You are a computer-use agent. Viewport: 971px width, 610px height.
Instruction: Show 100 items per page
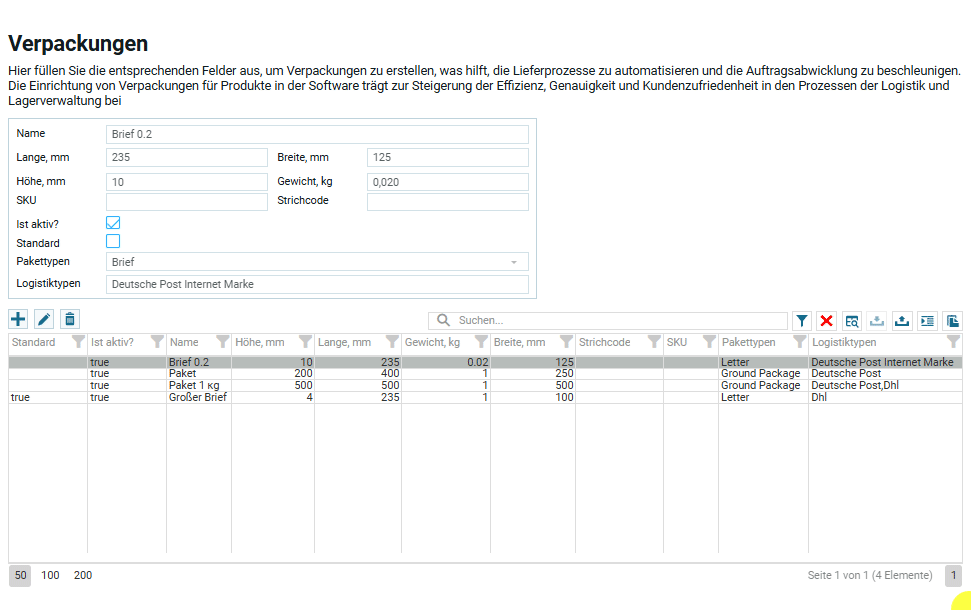pos(50,575)
